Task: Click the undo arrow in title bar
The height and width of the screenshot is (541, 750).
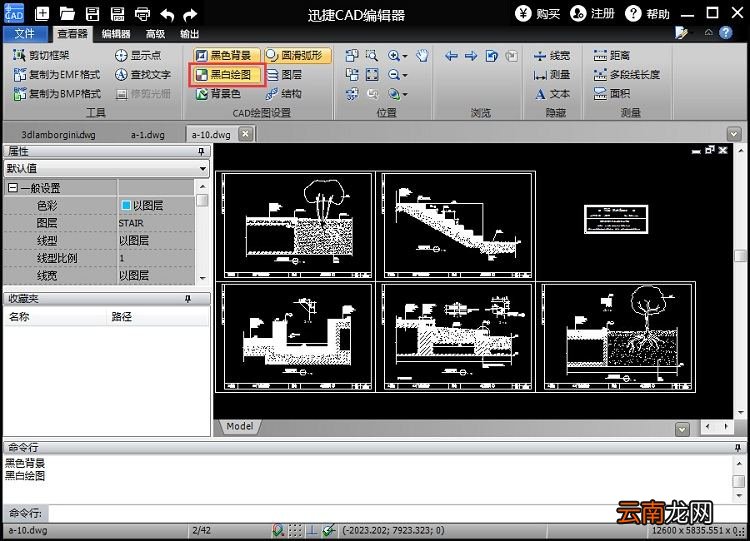Action: [x=166, y=14]
